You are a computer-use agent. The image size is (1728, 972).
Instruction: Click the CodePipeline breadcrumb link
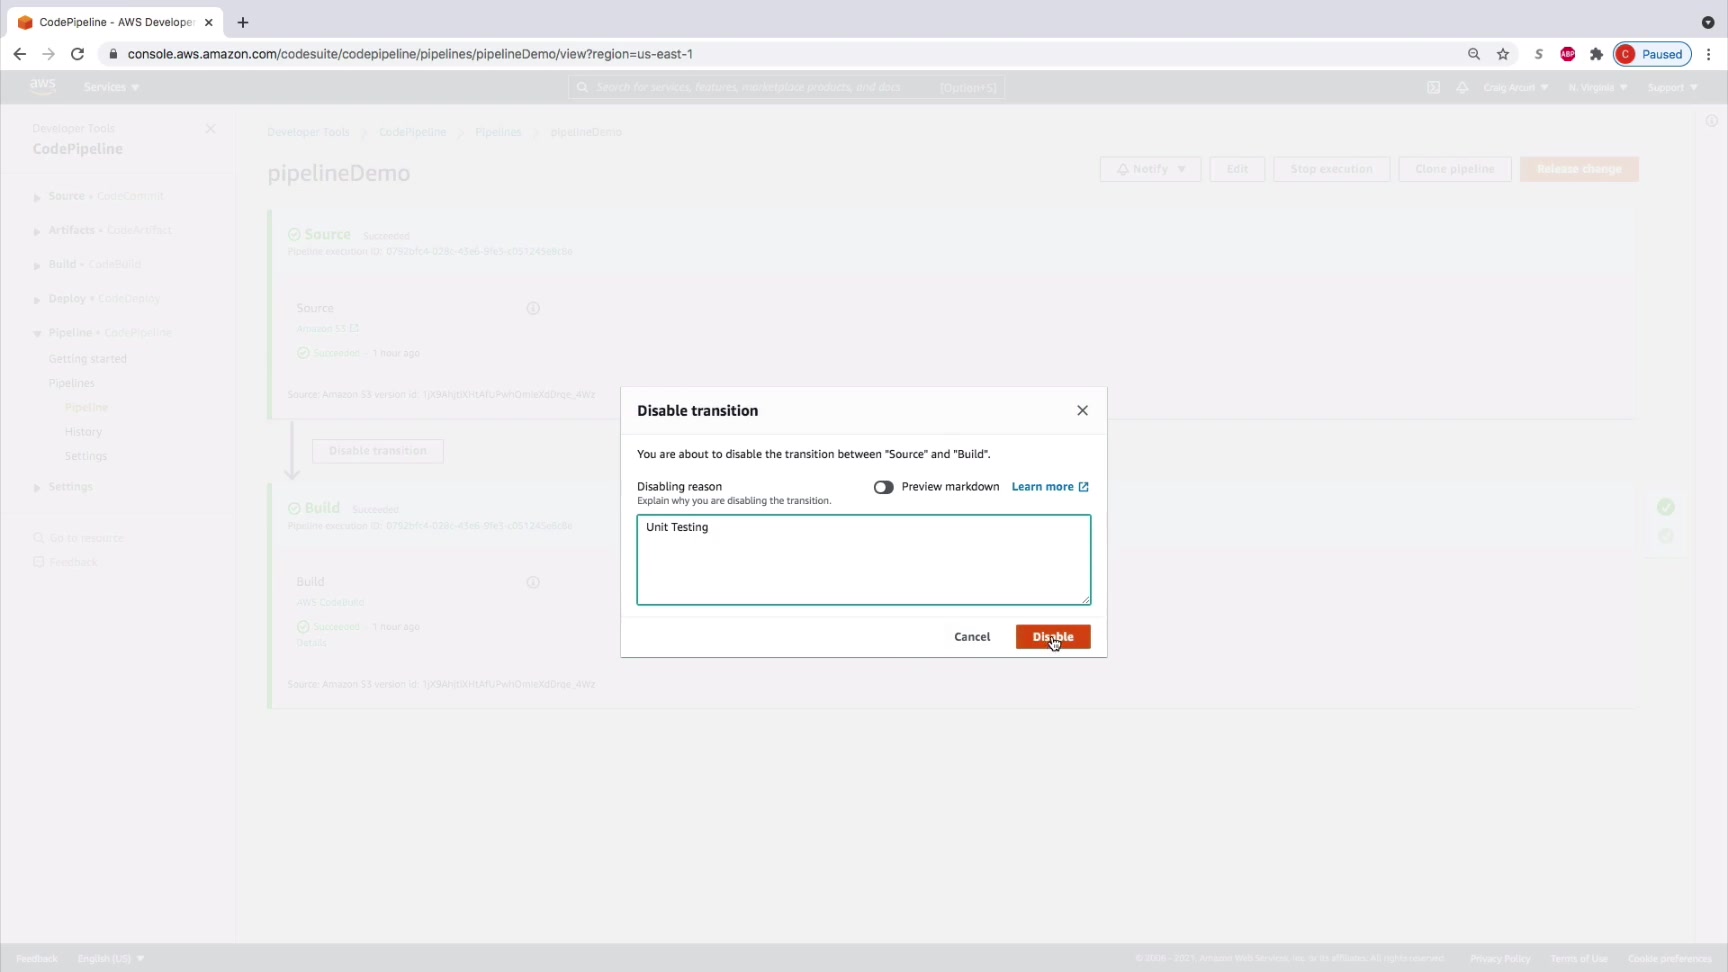412,132
